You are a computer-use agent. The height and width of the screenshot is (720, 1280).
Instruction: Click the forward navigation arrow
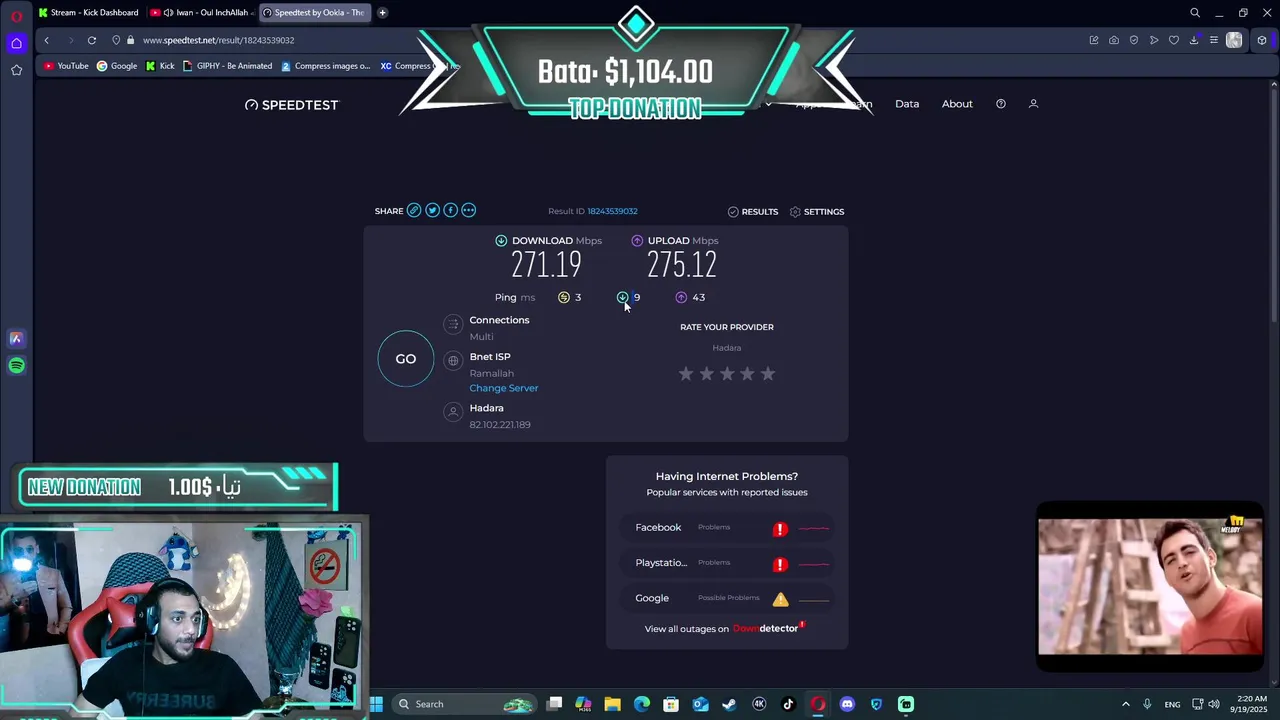70,40
